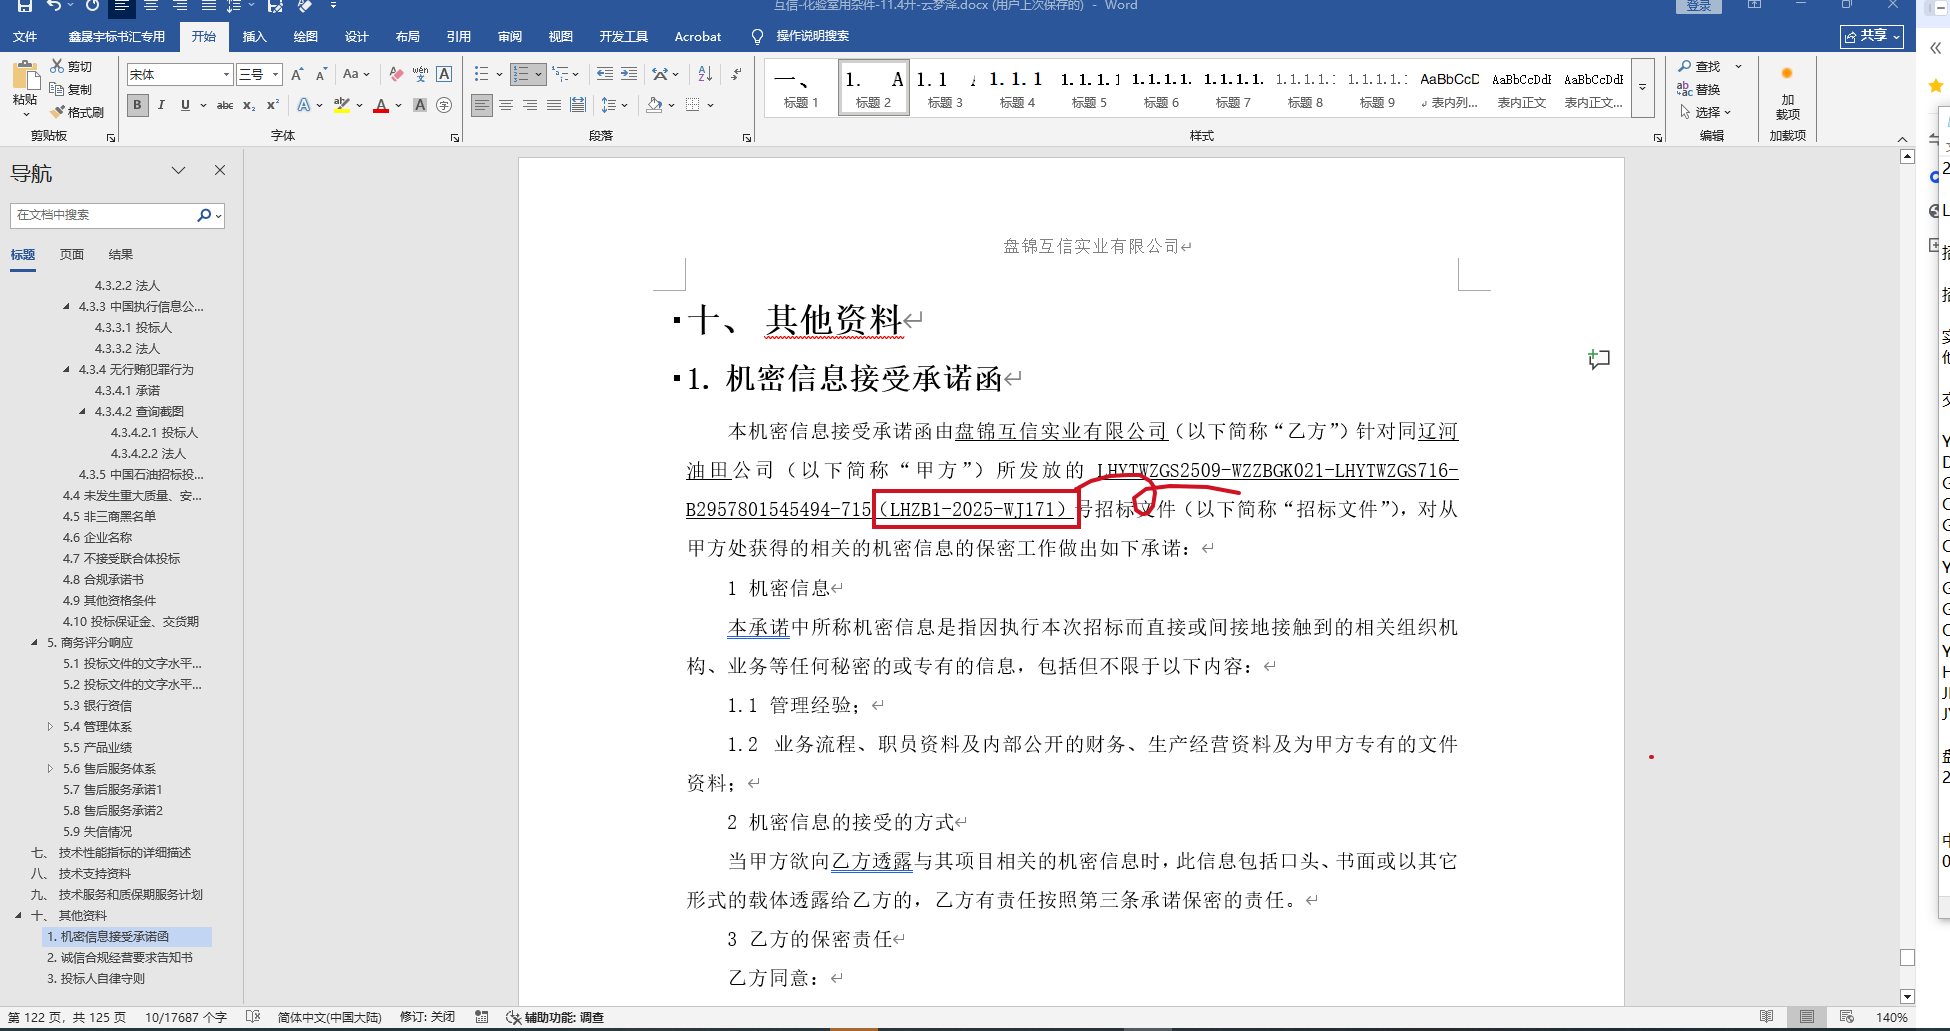
Task: Collapse the 5. 商务评分响应 navigation heading
Action: (x=34, y=643)
